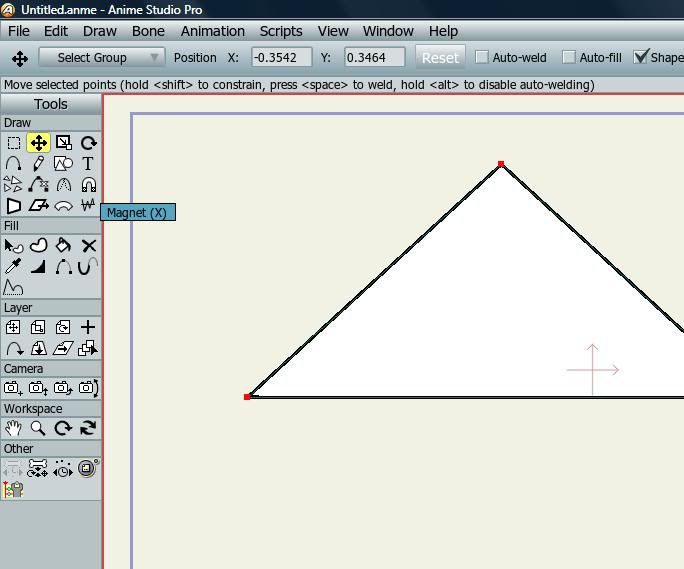Click the red point at triangle apex
684x569 pixels.
(501, 165)
